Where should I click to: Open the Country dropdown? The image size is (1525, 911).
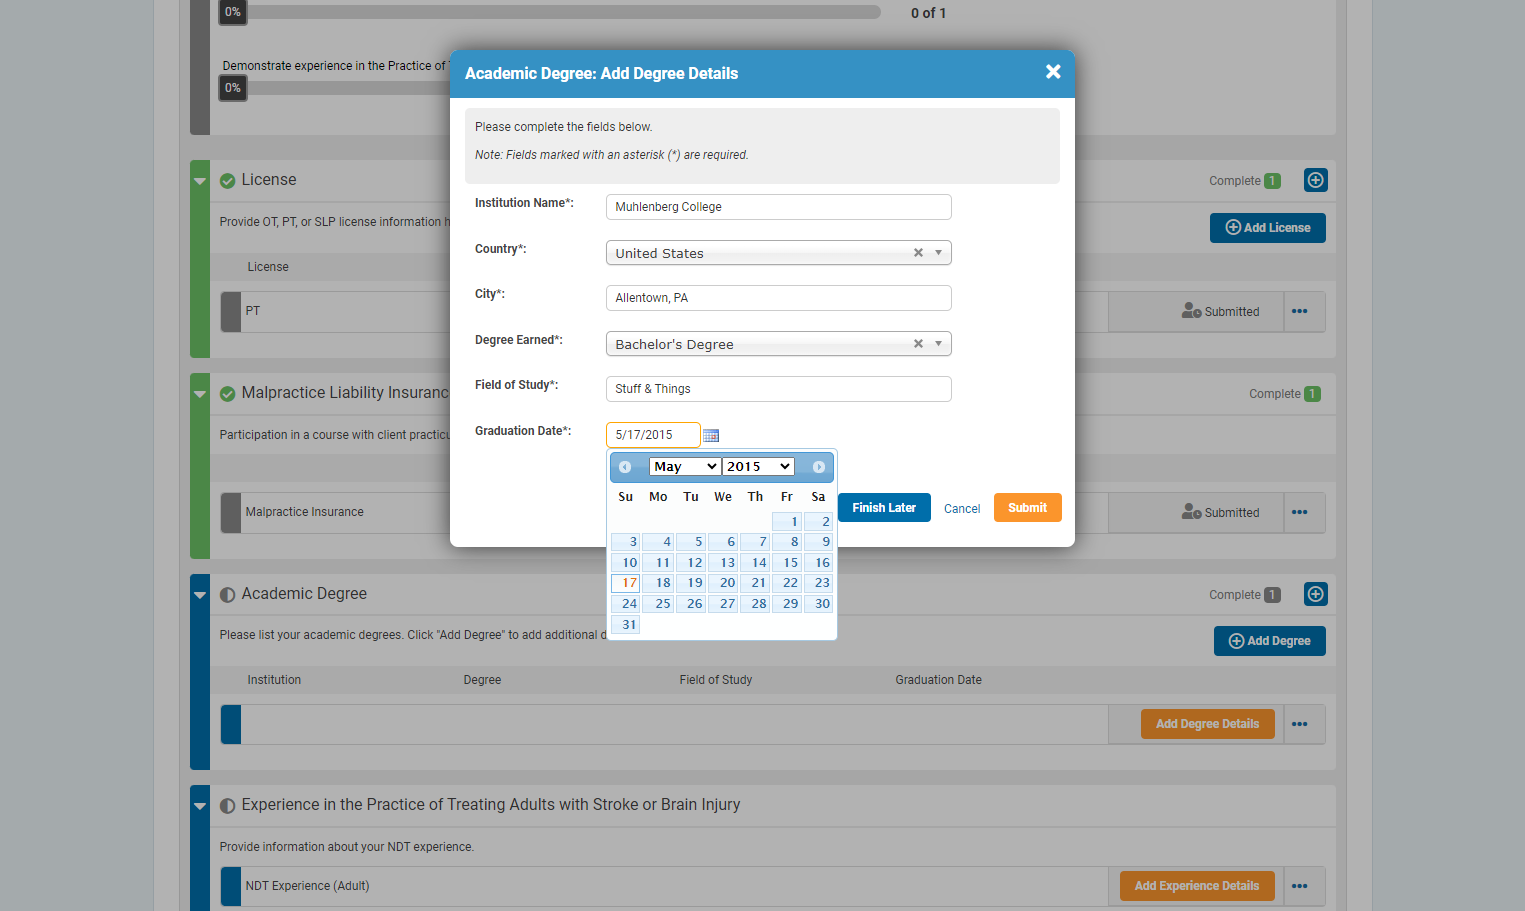click(778, 253)
